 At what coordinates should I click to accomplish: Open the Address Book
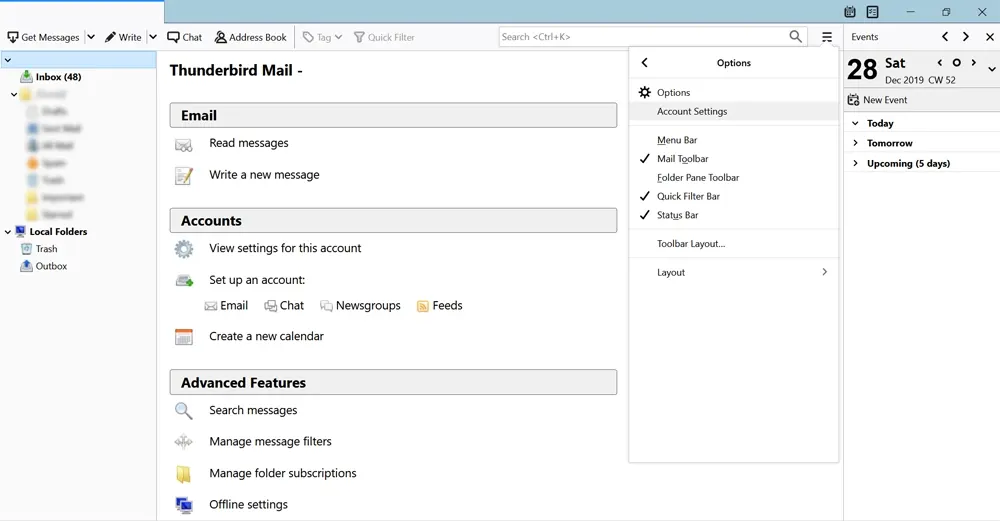[x=251, y=37]
